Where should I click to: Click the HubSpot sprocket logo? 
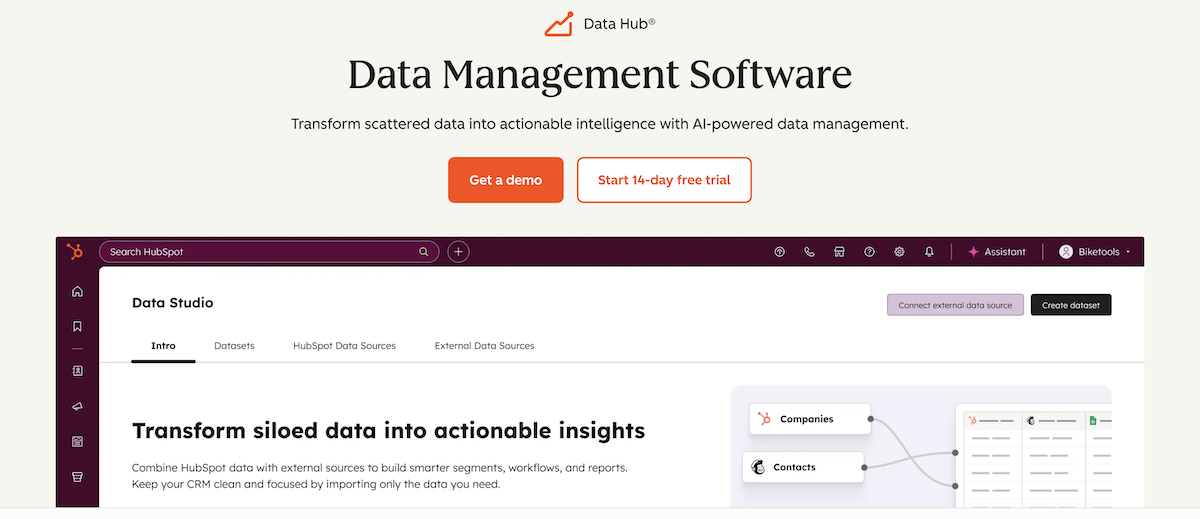click(x=75, y=252)
